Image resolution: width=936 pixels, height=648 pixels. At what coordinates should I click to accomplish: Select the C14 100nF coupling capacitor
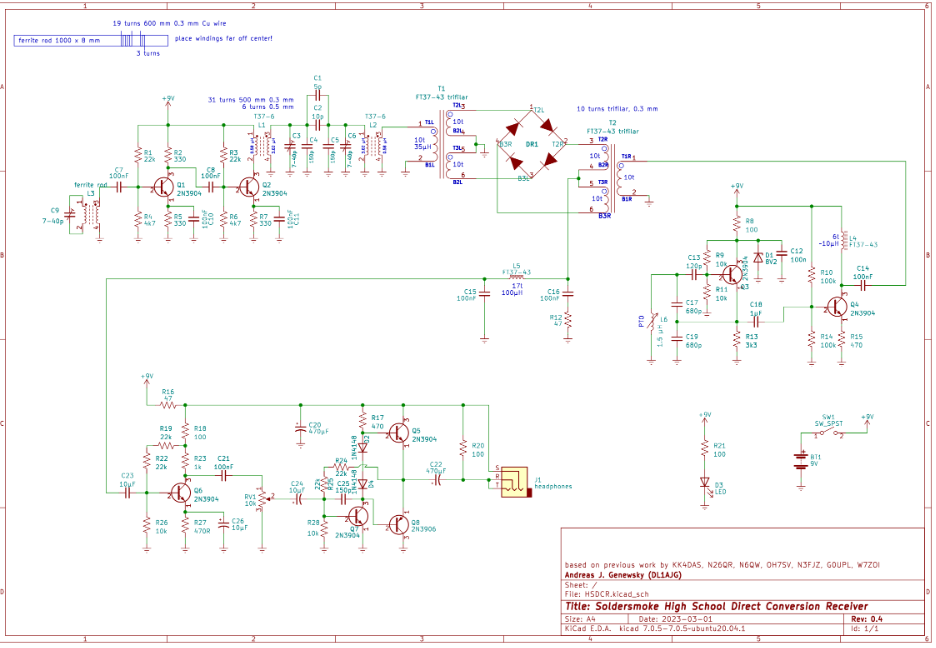[863, 285]
